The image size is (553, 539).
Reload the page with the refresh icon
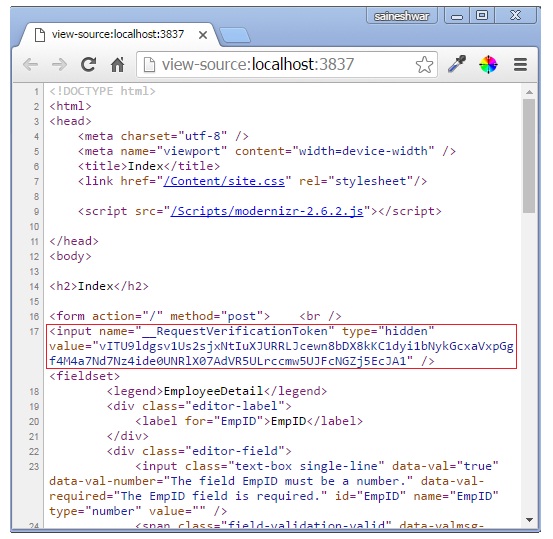[x=88, y=64]
